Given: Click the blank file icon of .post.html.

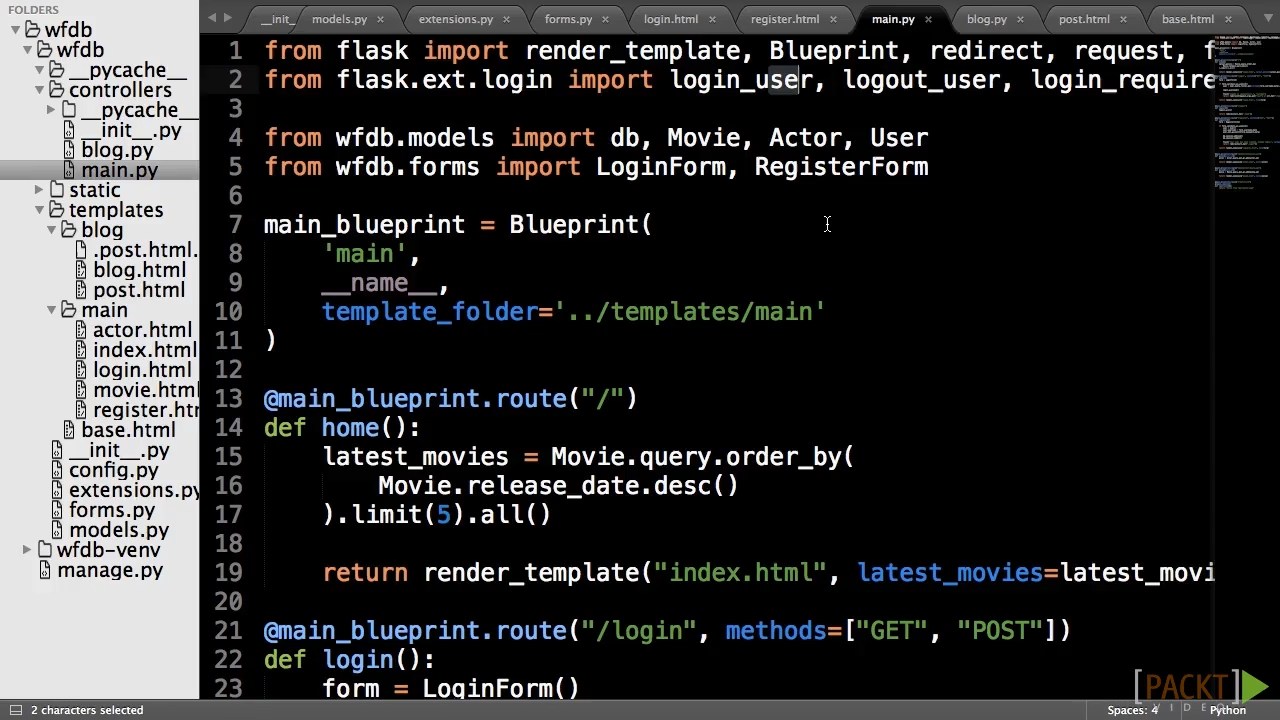Looking at the screenshot, I should 81,250.
